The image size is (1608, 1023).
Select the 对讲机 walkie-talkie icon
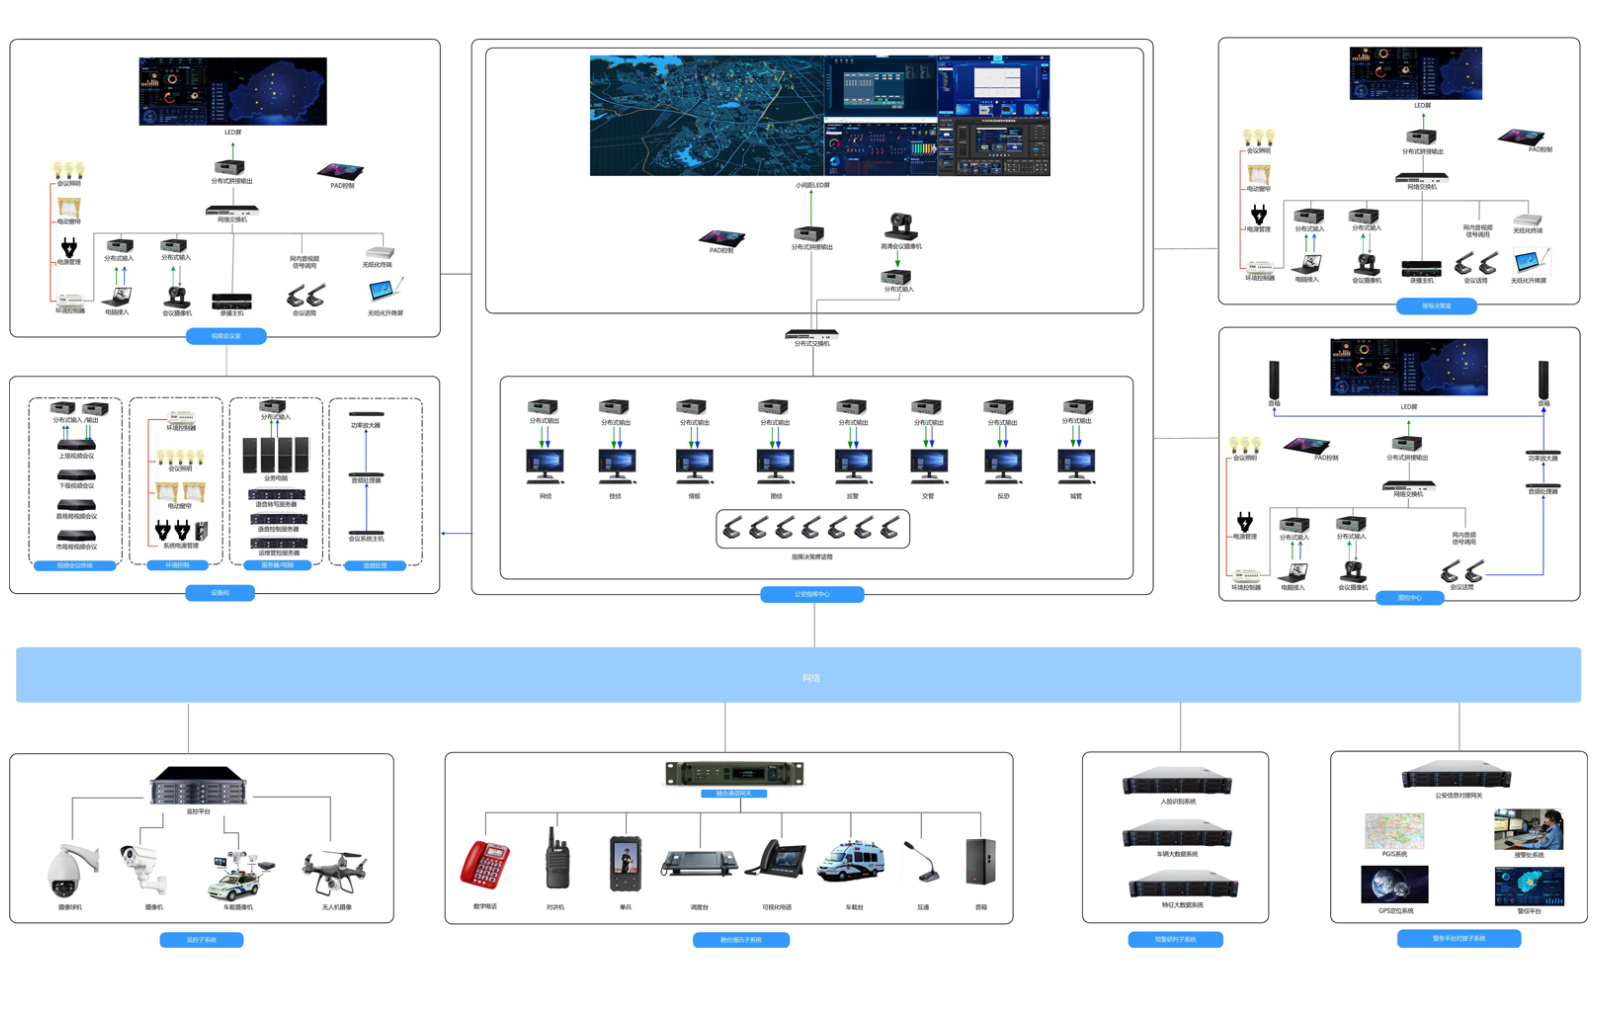tap(556, 858)
